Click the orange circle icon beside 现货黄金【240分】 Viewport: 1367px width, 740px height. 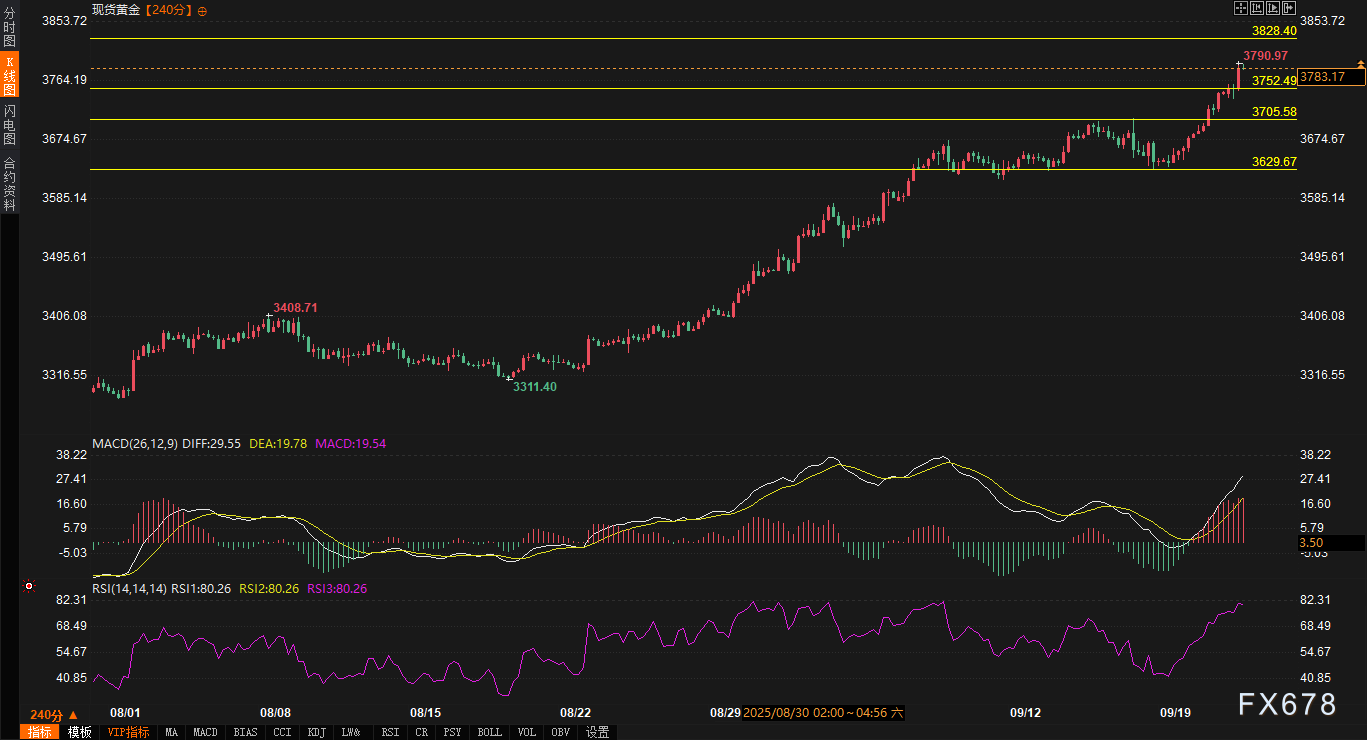click(x=203, y=11)
